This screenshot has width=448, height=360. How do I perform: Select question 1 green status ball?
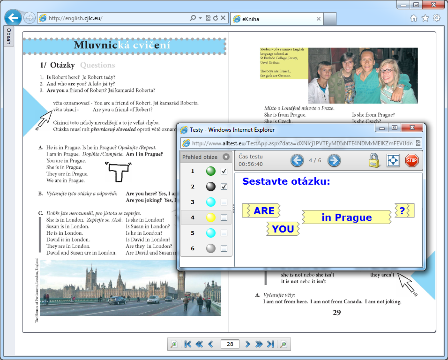click(x=211, y=171)
